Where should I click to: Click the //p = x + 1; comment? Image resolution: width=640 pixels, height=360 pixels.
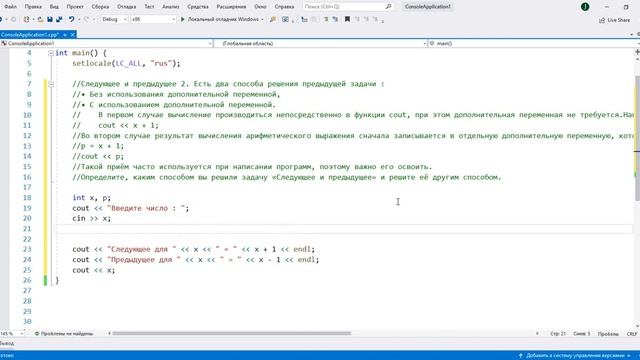click(98, 146)
